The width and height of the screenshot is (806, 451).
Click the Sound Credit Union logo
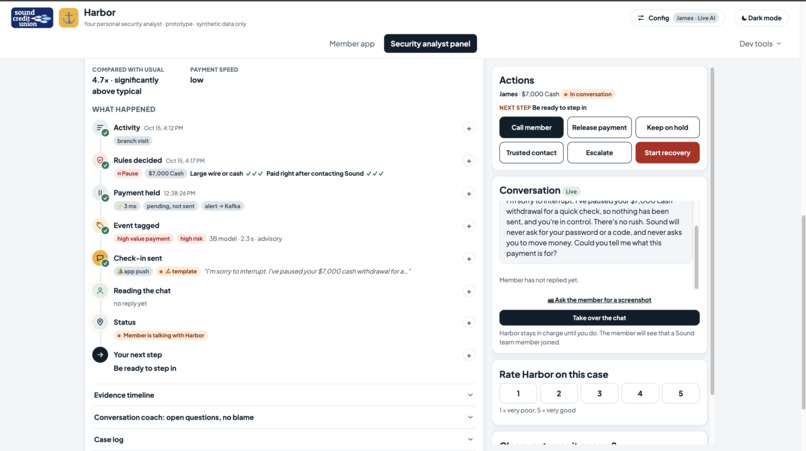point(32,18)
